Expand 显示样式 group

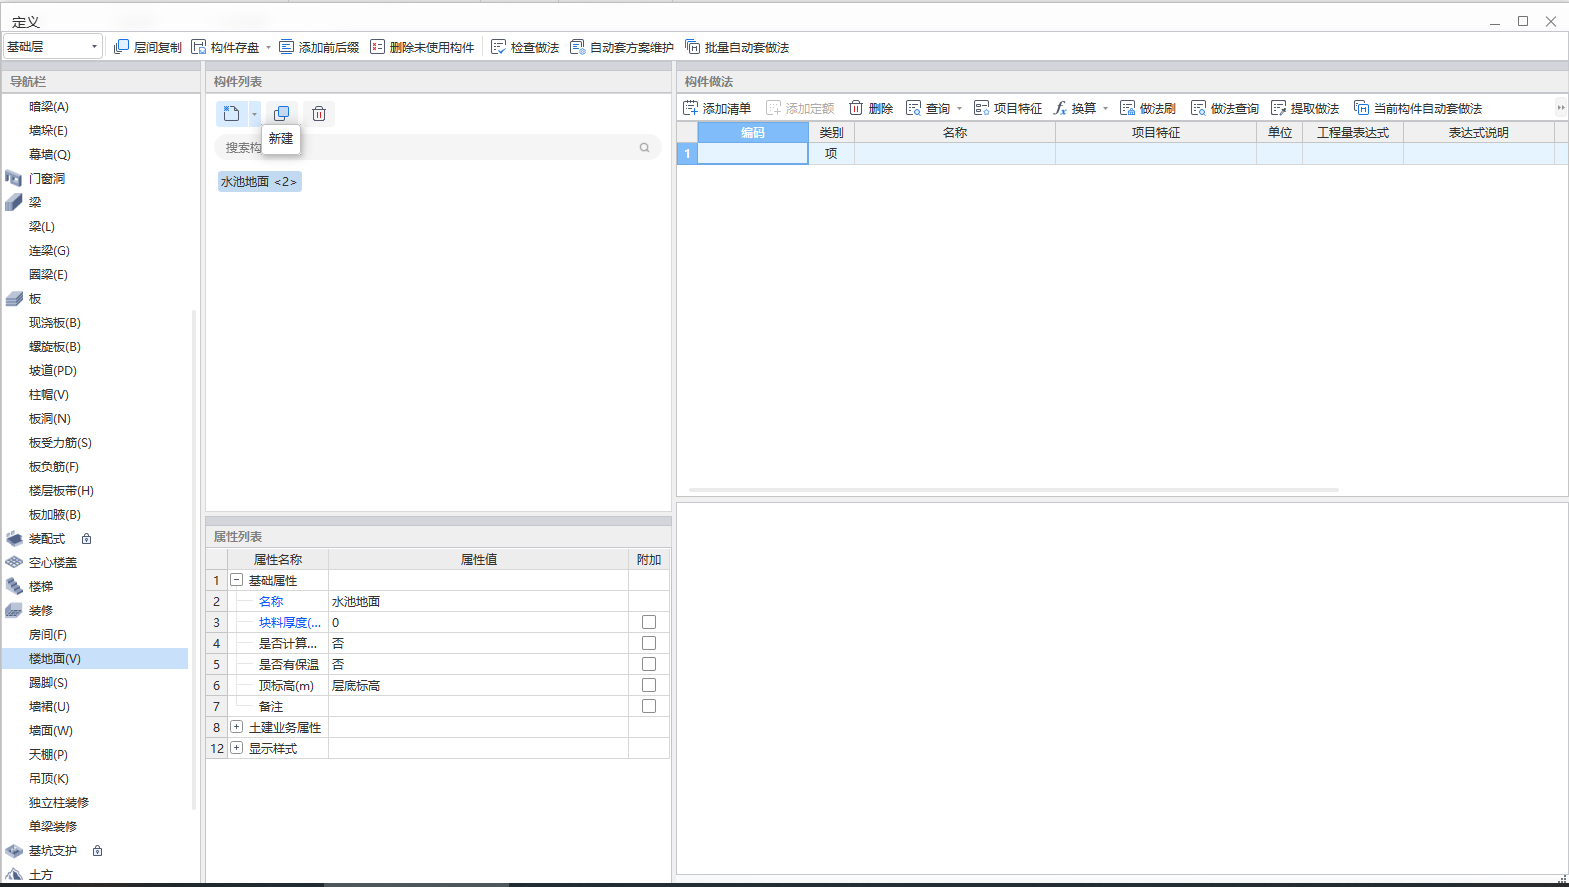coord(237,748)
